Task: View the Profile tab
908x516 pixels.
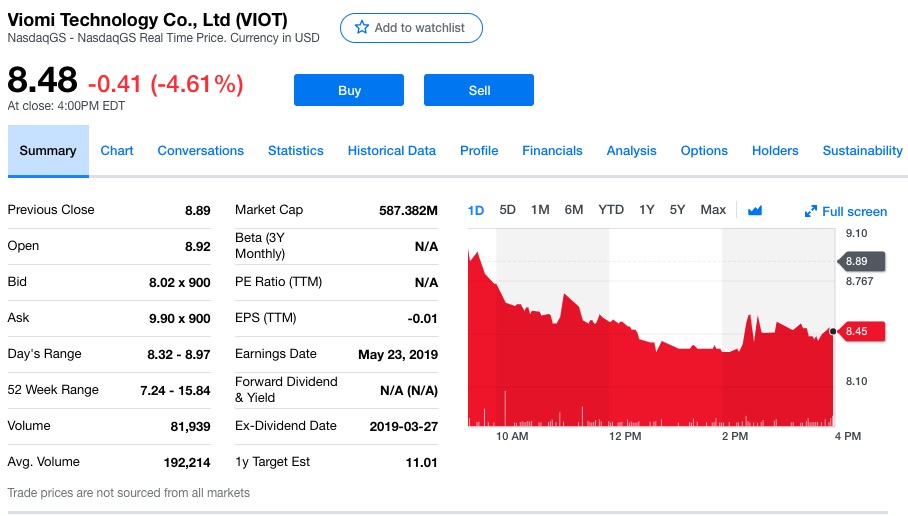Action: (479, 151)
